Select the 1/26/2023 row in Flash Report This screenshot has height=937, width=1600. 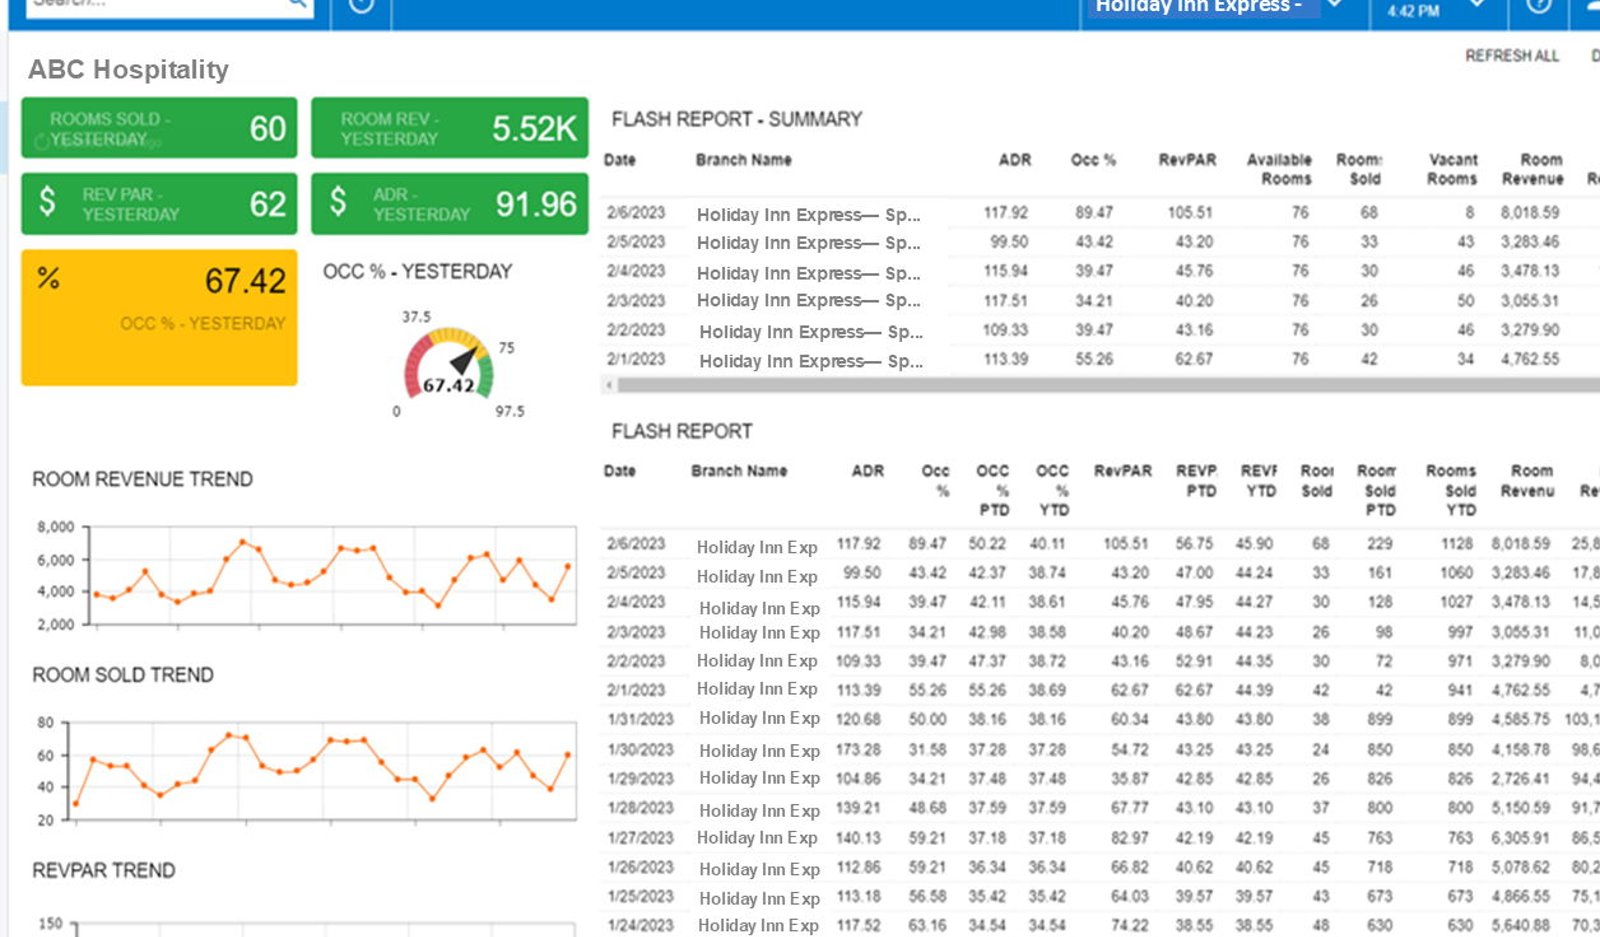point(1100,867)
